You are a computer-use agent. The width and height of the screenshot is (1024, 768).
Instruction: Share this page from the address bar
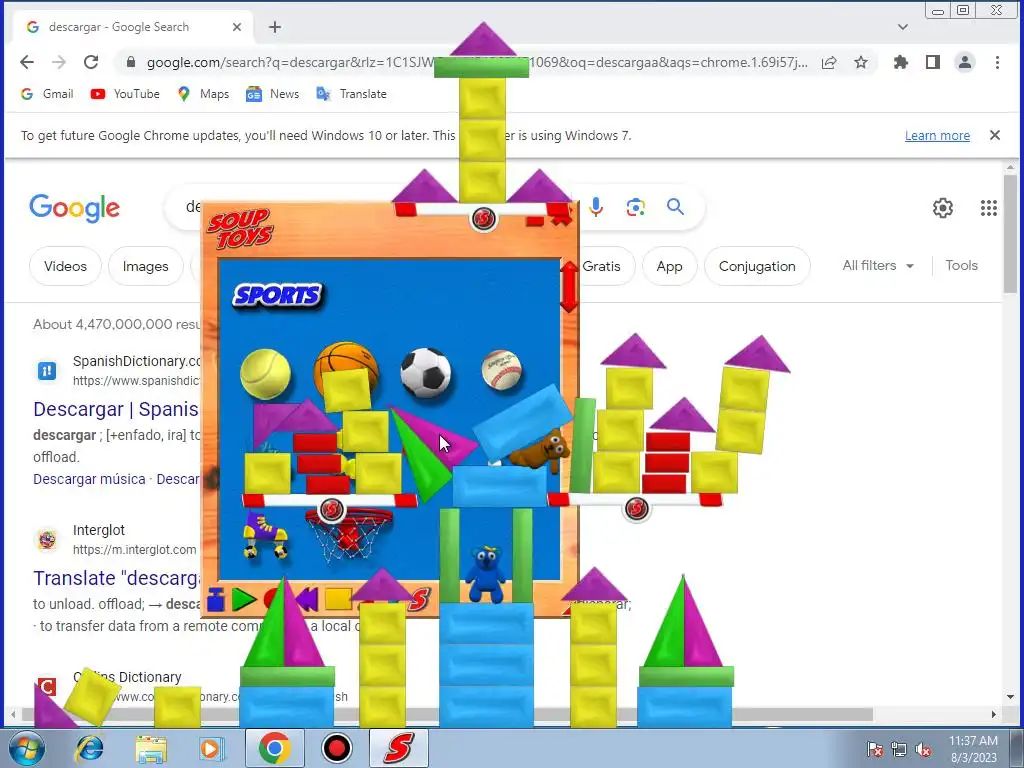829,63
